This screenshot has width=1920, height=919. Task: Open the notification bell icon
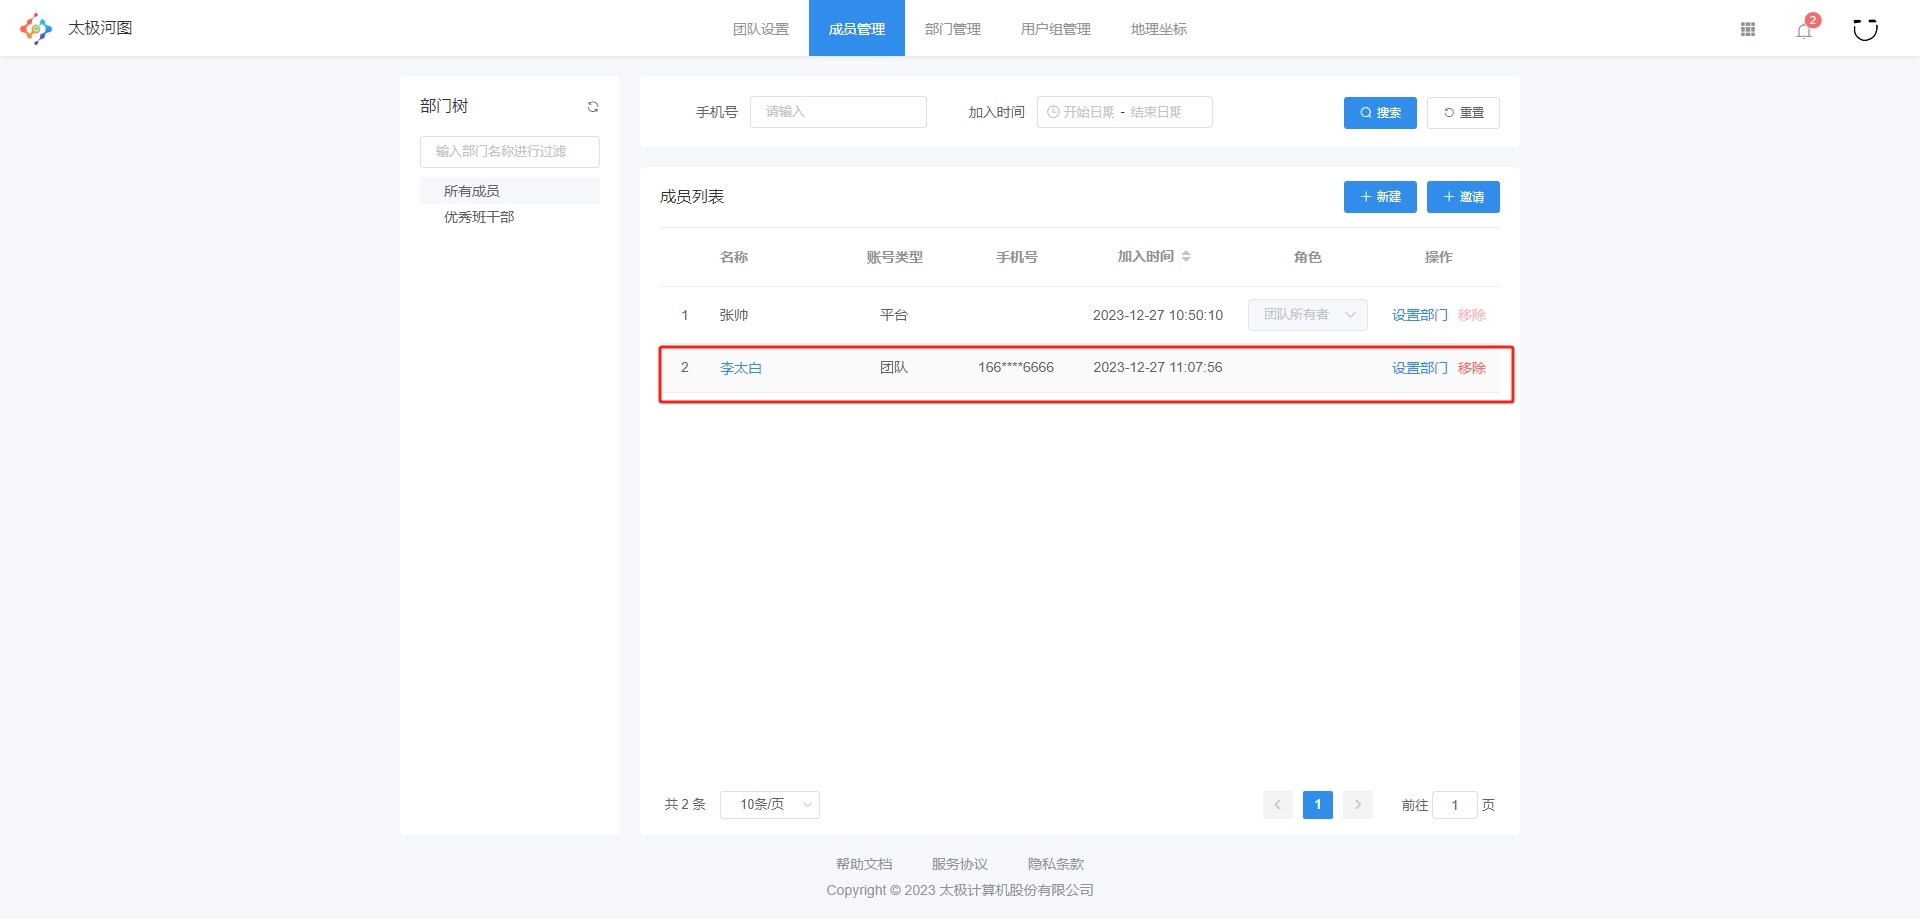tap(1804, 30)
